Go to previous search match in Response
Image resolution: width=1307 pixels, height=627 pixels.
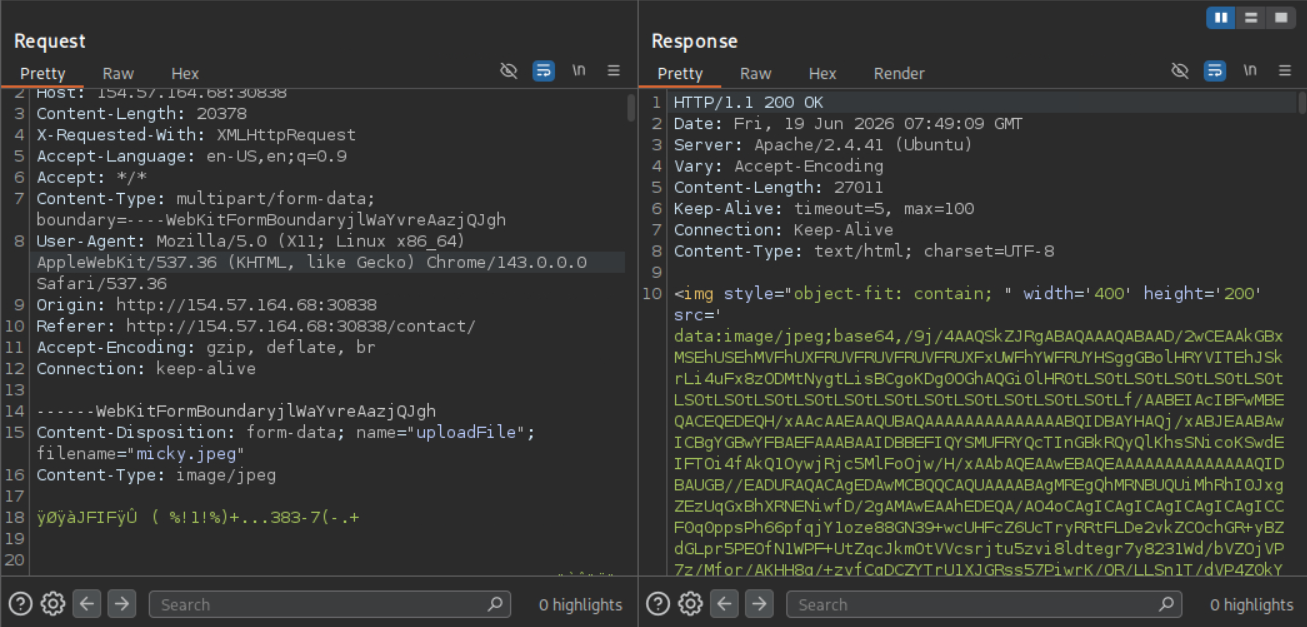[725, 603]
